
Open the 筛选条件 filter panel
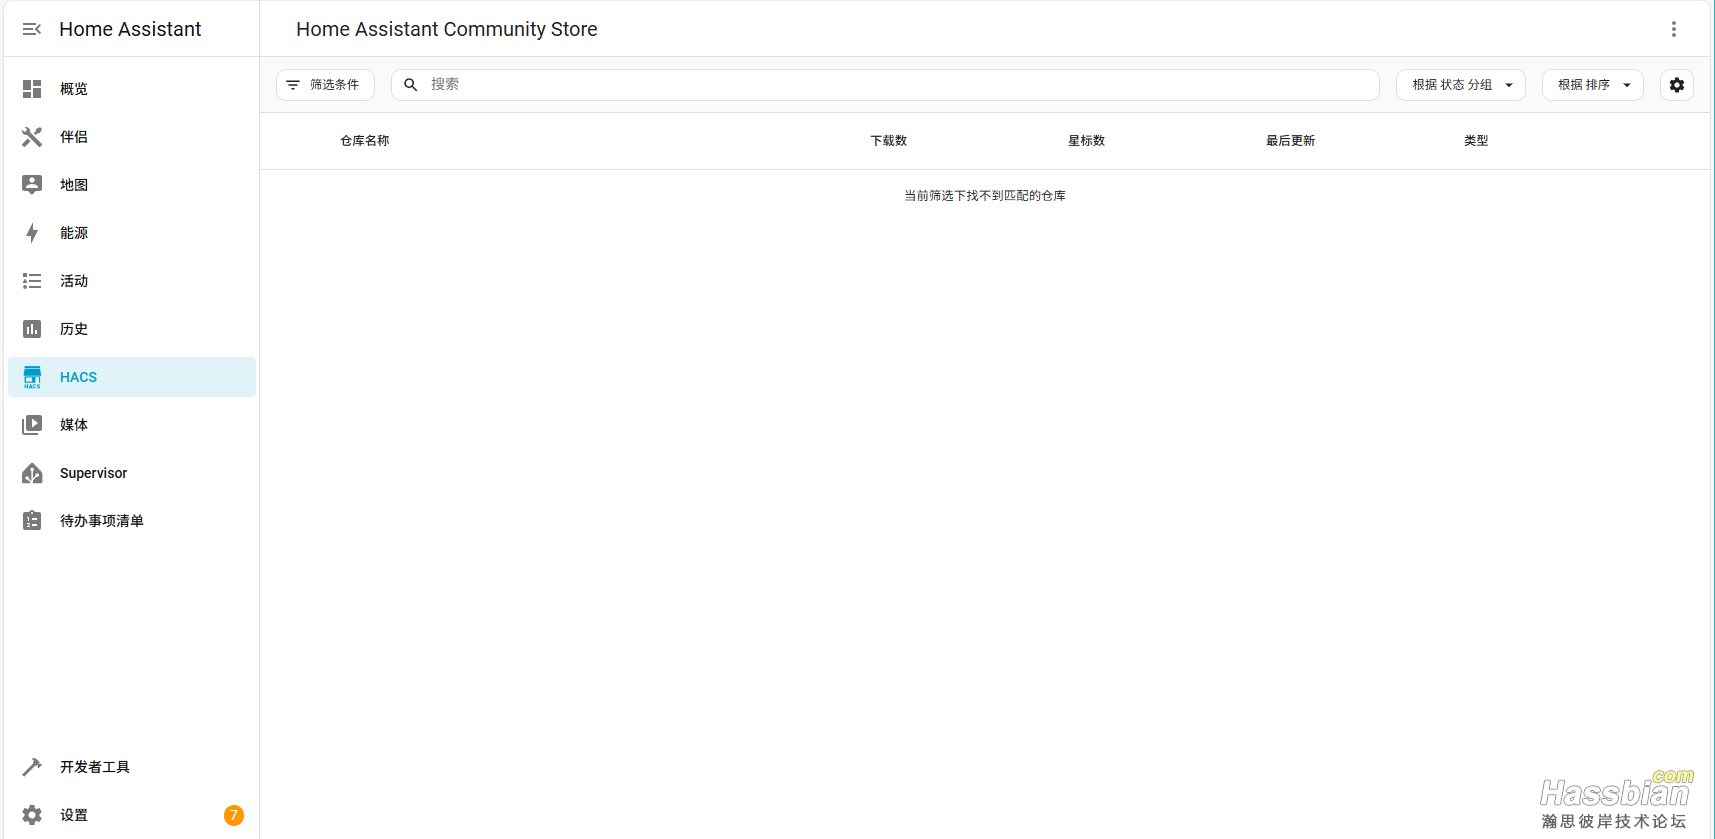(325, 85)
